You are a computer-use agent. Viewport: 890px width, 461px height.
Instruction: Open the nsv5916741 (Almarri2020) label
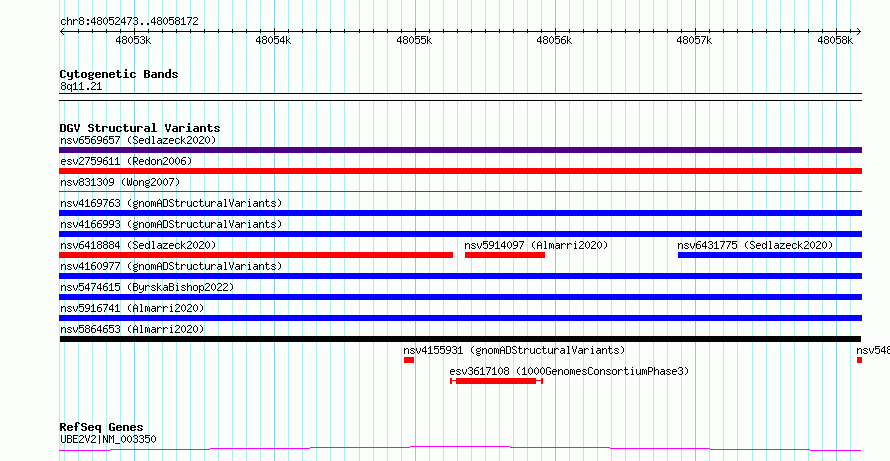point(132,308)
